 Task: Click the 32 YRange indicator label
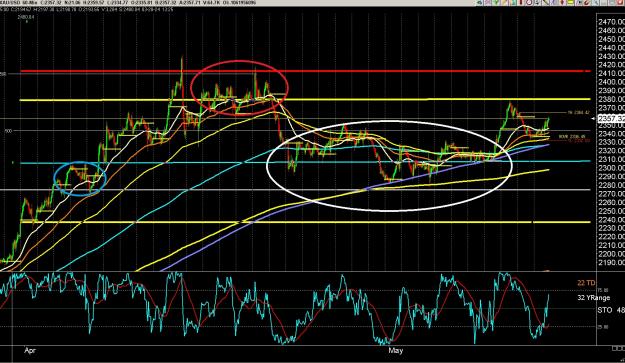(x=594, y=298)
